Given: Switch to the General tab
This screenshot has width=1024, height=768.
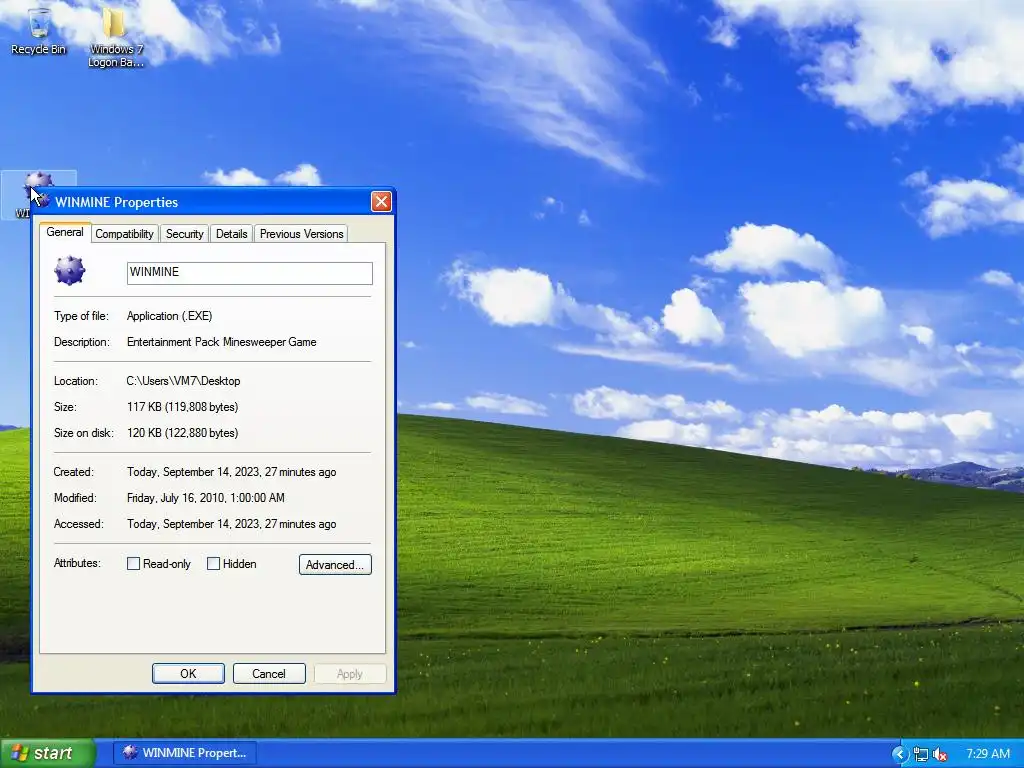Looking at the screenshot, I should pos(65,232).
